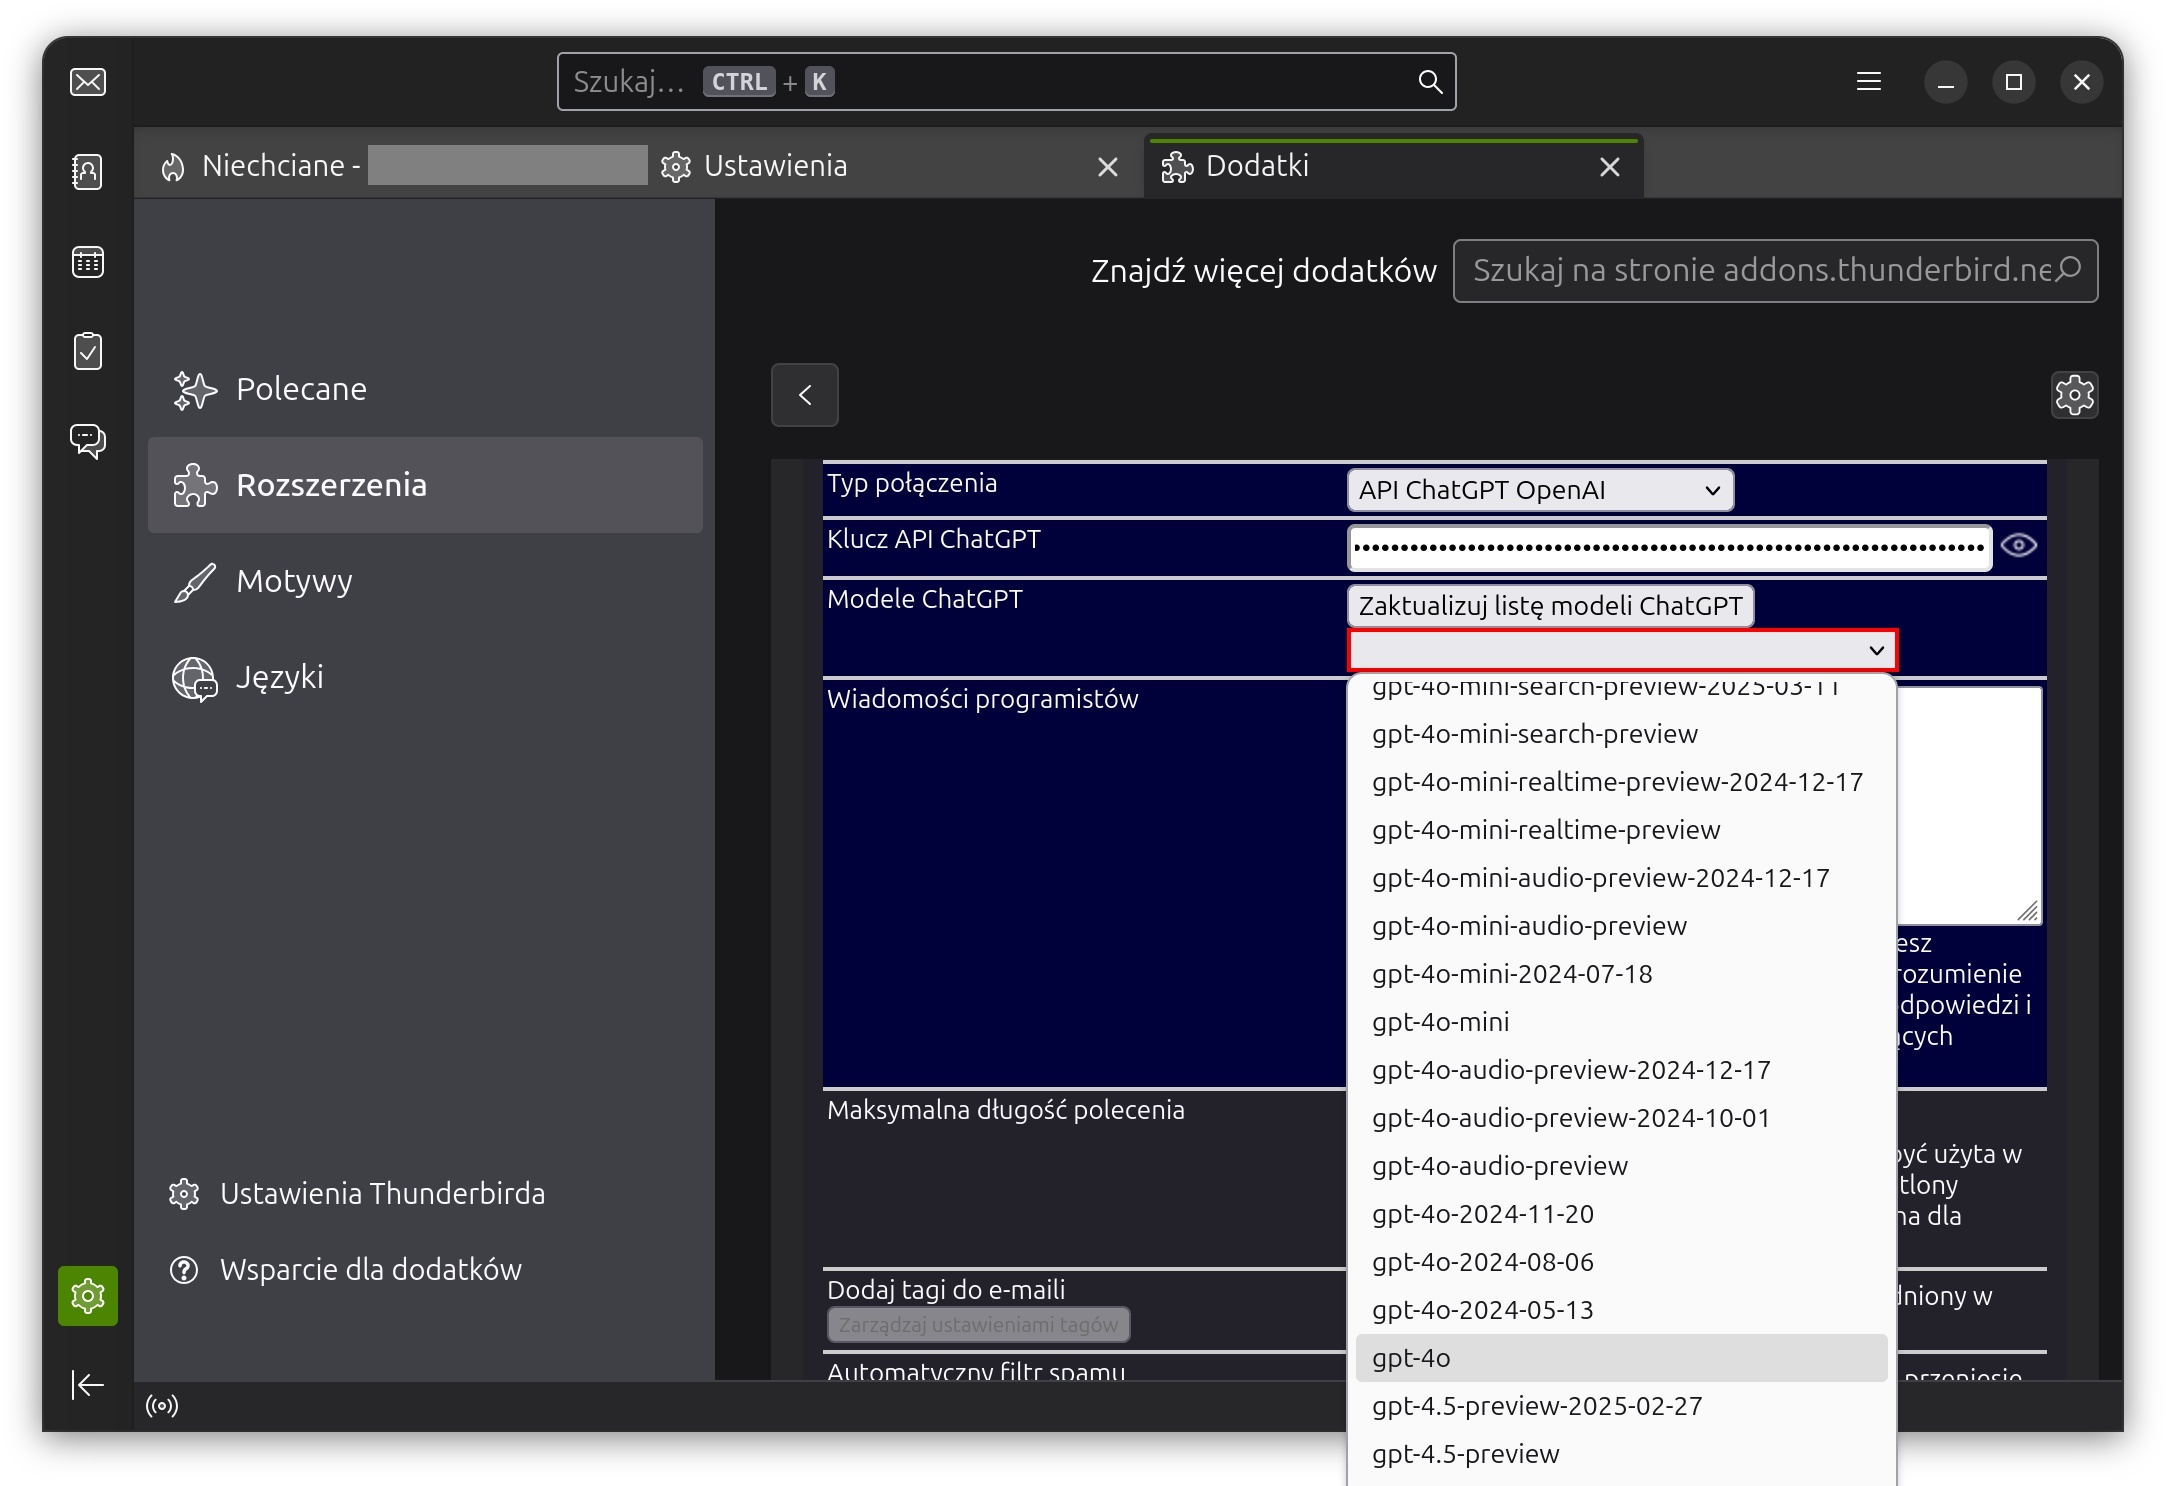Image resolution: width=2166 pixels, height=1486 pixels.
Task: Go back with the arrow button
Action: (804, 395)
